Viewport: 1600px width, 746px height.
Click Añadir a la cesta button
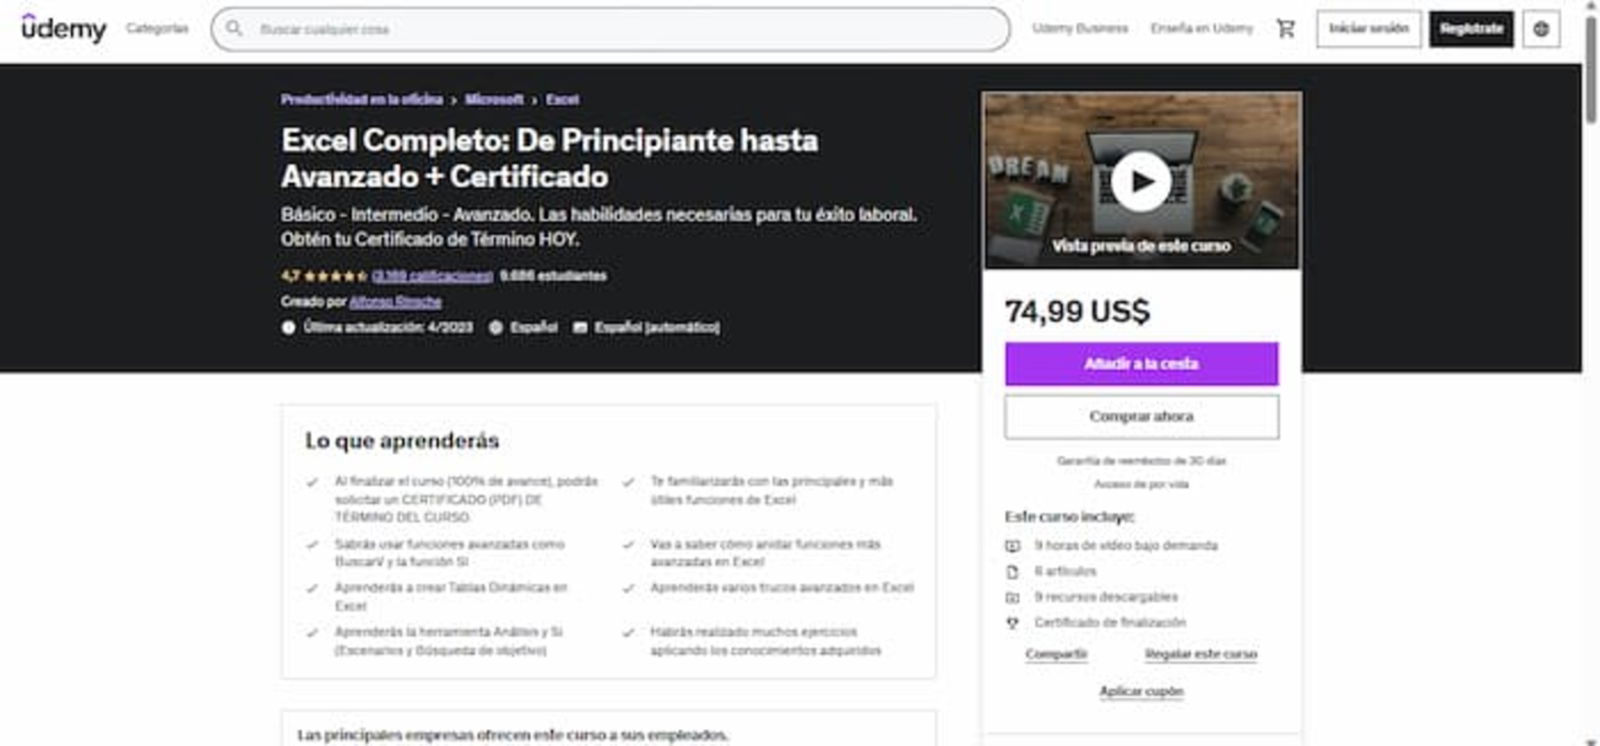coord(1141,364)
